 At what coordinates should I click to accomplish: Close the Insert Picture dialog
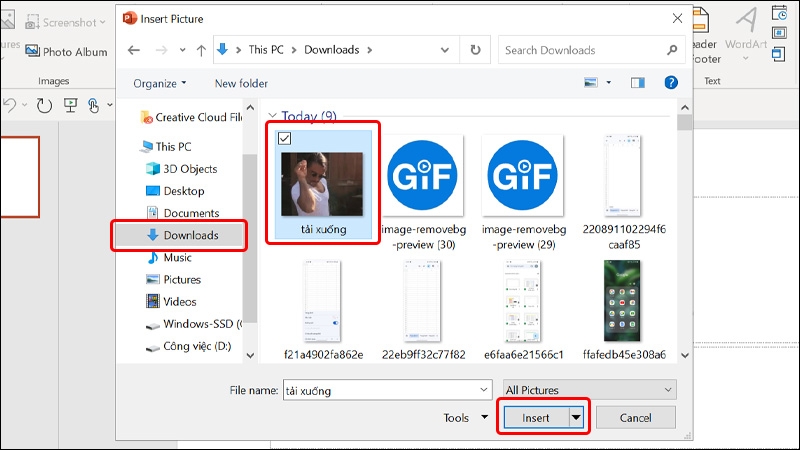[x=677, y=19]
